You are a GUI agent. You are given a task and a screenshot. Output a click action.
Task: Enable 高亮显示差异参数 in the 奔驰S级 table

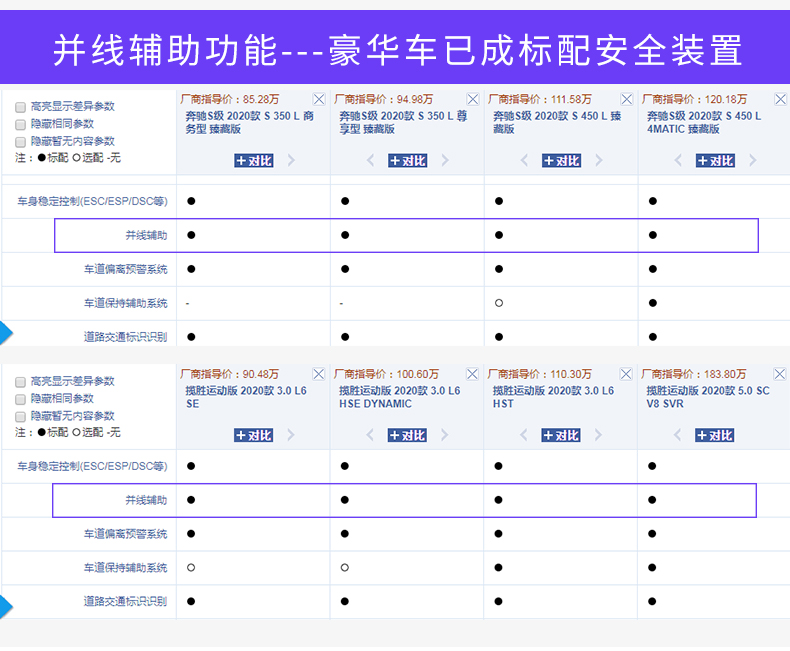(x=21, y=107)
